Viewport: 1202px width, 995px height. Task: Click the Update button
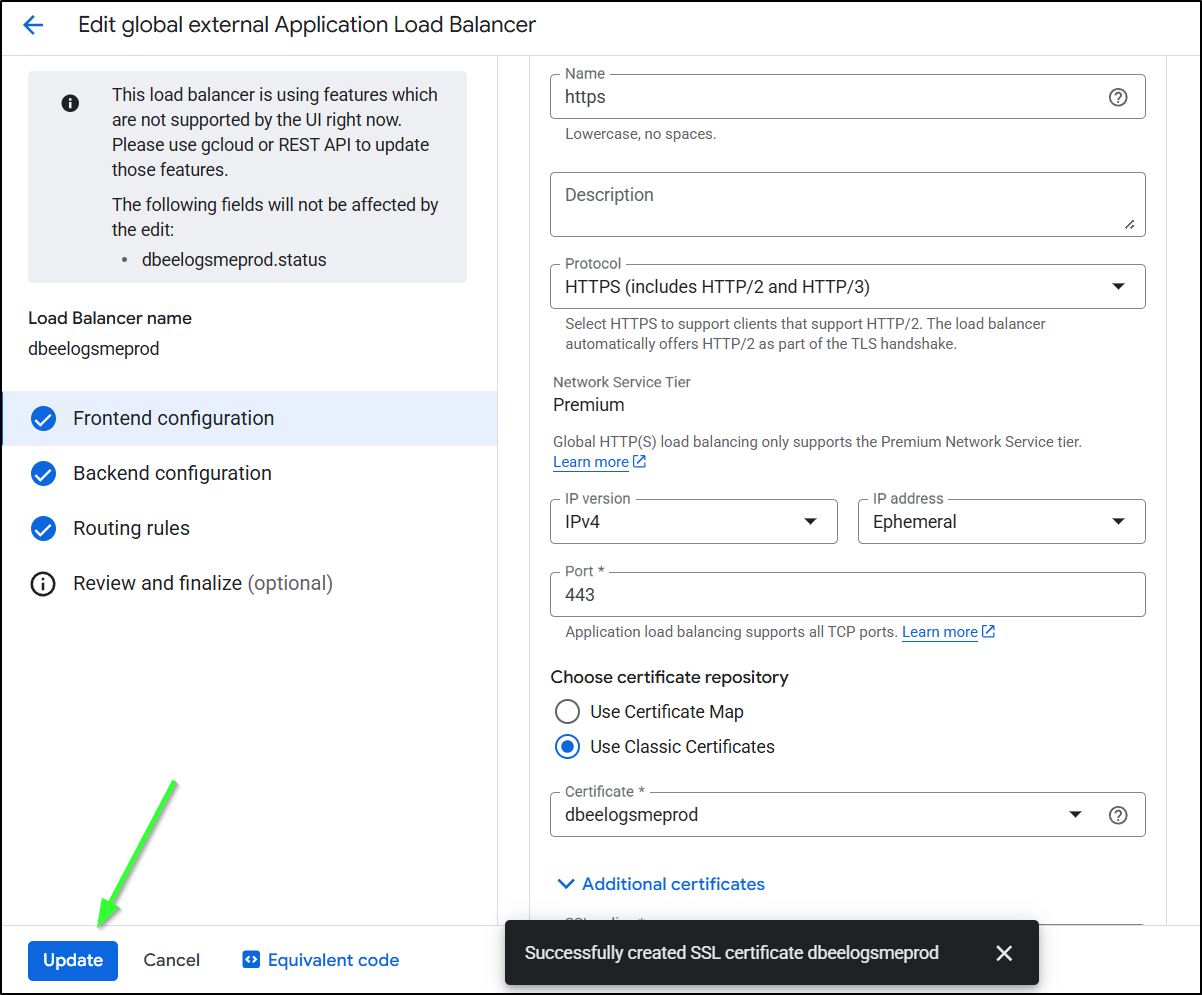point(73,960)
